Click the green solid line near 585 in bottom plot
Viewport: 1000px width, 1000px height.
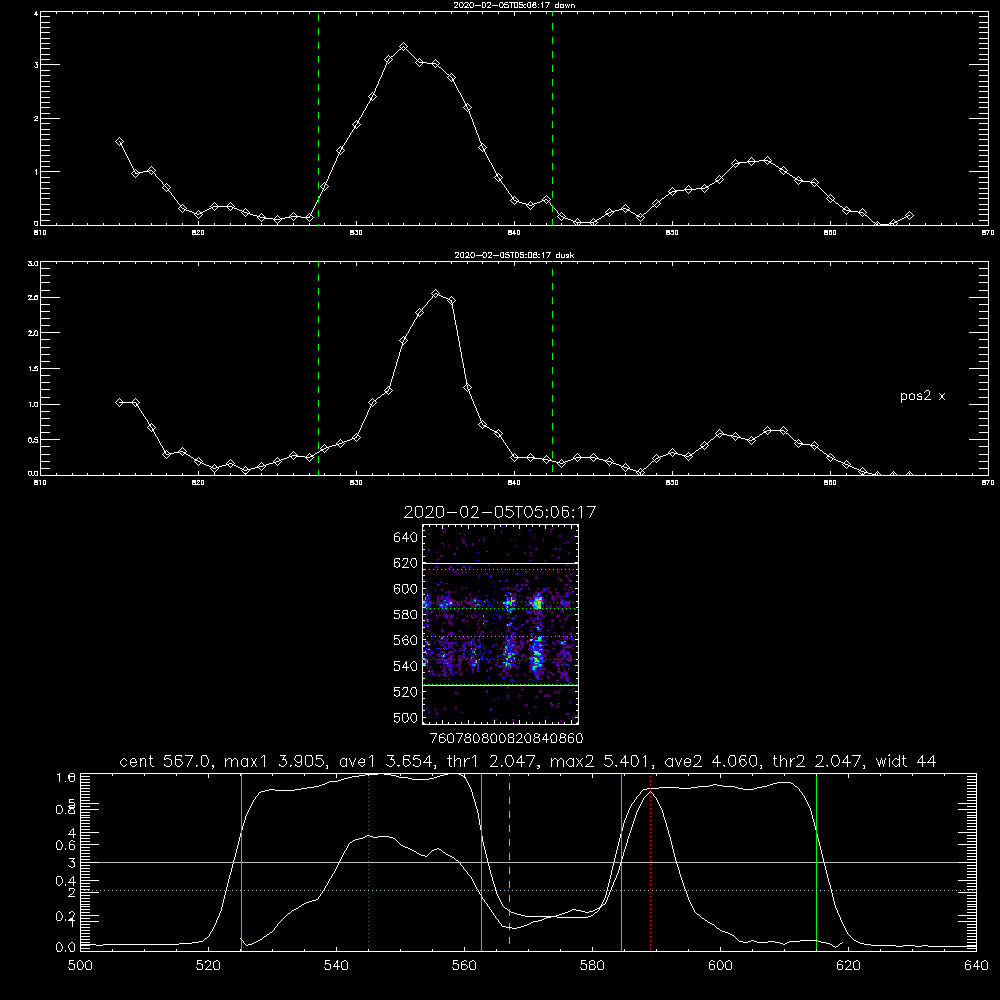click(x=621, y=862)
